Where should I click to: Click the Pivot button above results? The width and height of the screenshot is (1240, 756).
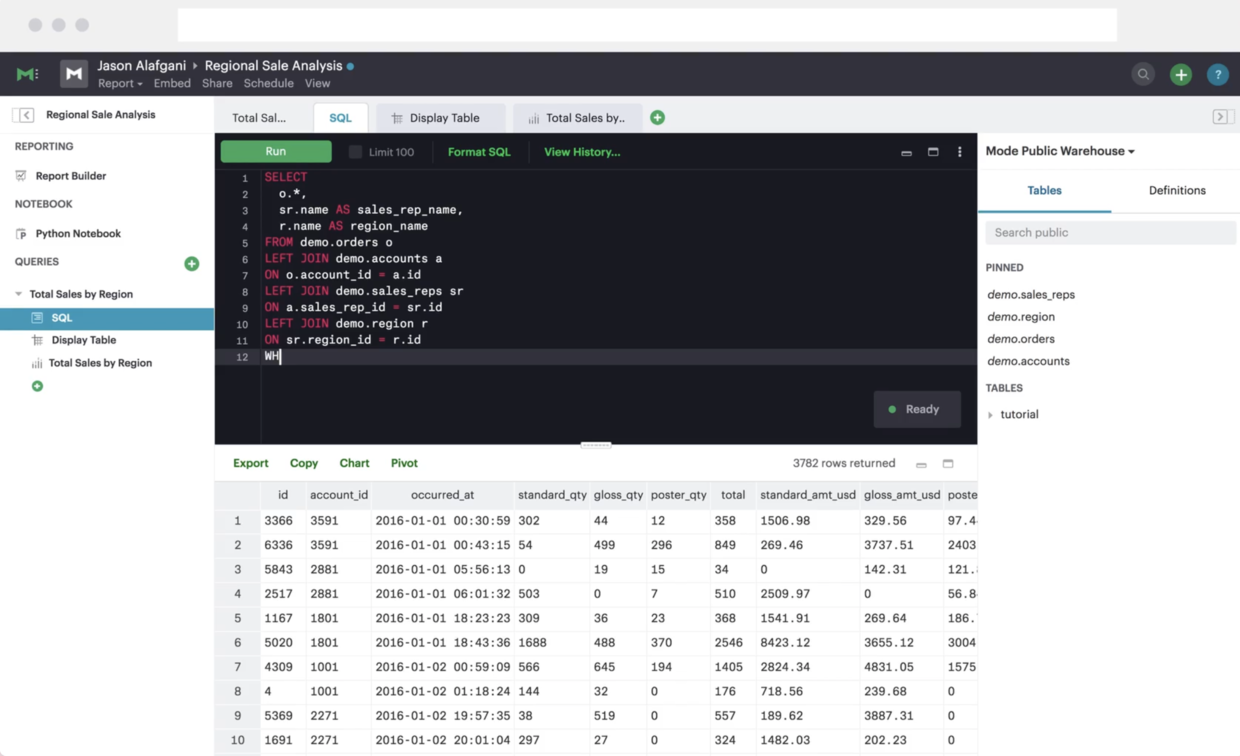pos(404,463)
